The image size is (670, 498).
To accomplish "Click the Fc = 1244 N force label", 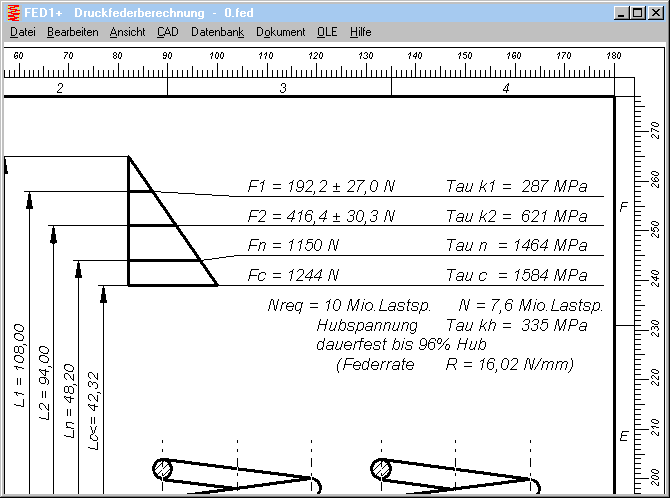I will pyautogui.click(x=293, y=275).
